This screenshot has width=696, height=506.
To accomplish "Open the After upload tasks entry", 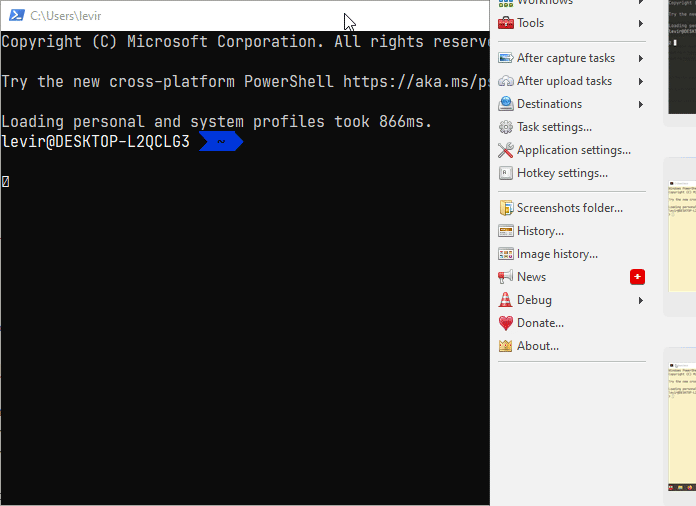I will click(572, 81).
